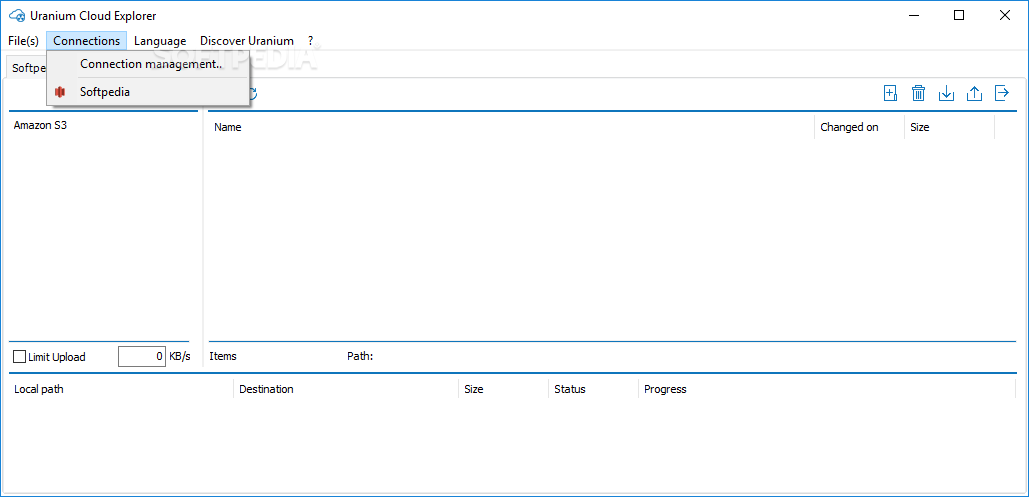The image size is (1029, 497).
Task: Click the download arrow icon
Action: point(946,93)
